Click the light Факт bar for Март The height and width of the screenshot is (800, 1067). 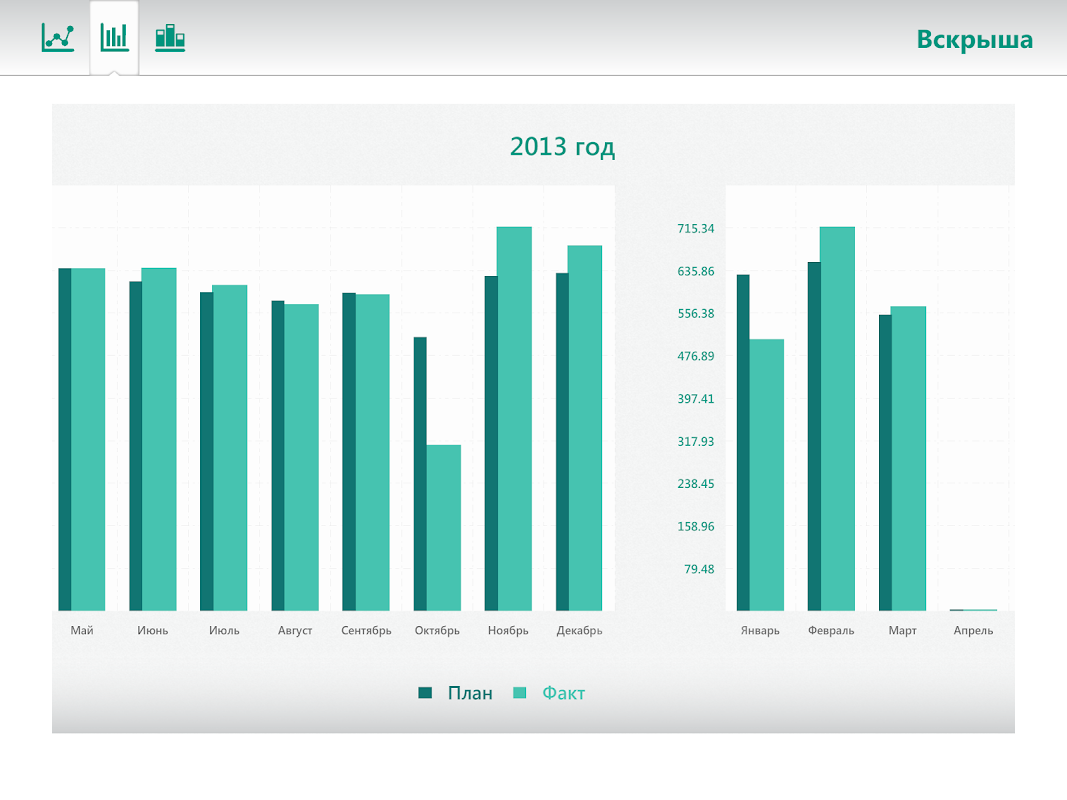(908, 459)
